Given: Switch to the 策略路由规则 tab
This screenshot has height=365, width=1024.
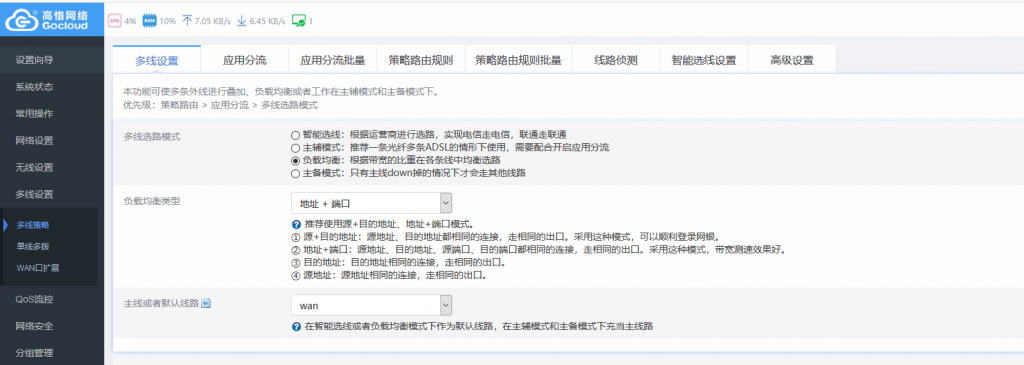Looking at the screenshot, I should pos(420,60).
